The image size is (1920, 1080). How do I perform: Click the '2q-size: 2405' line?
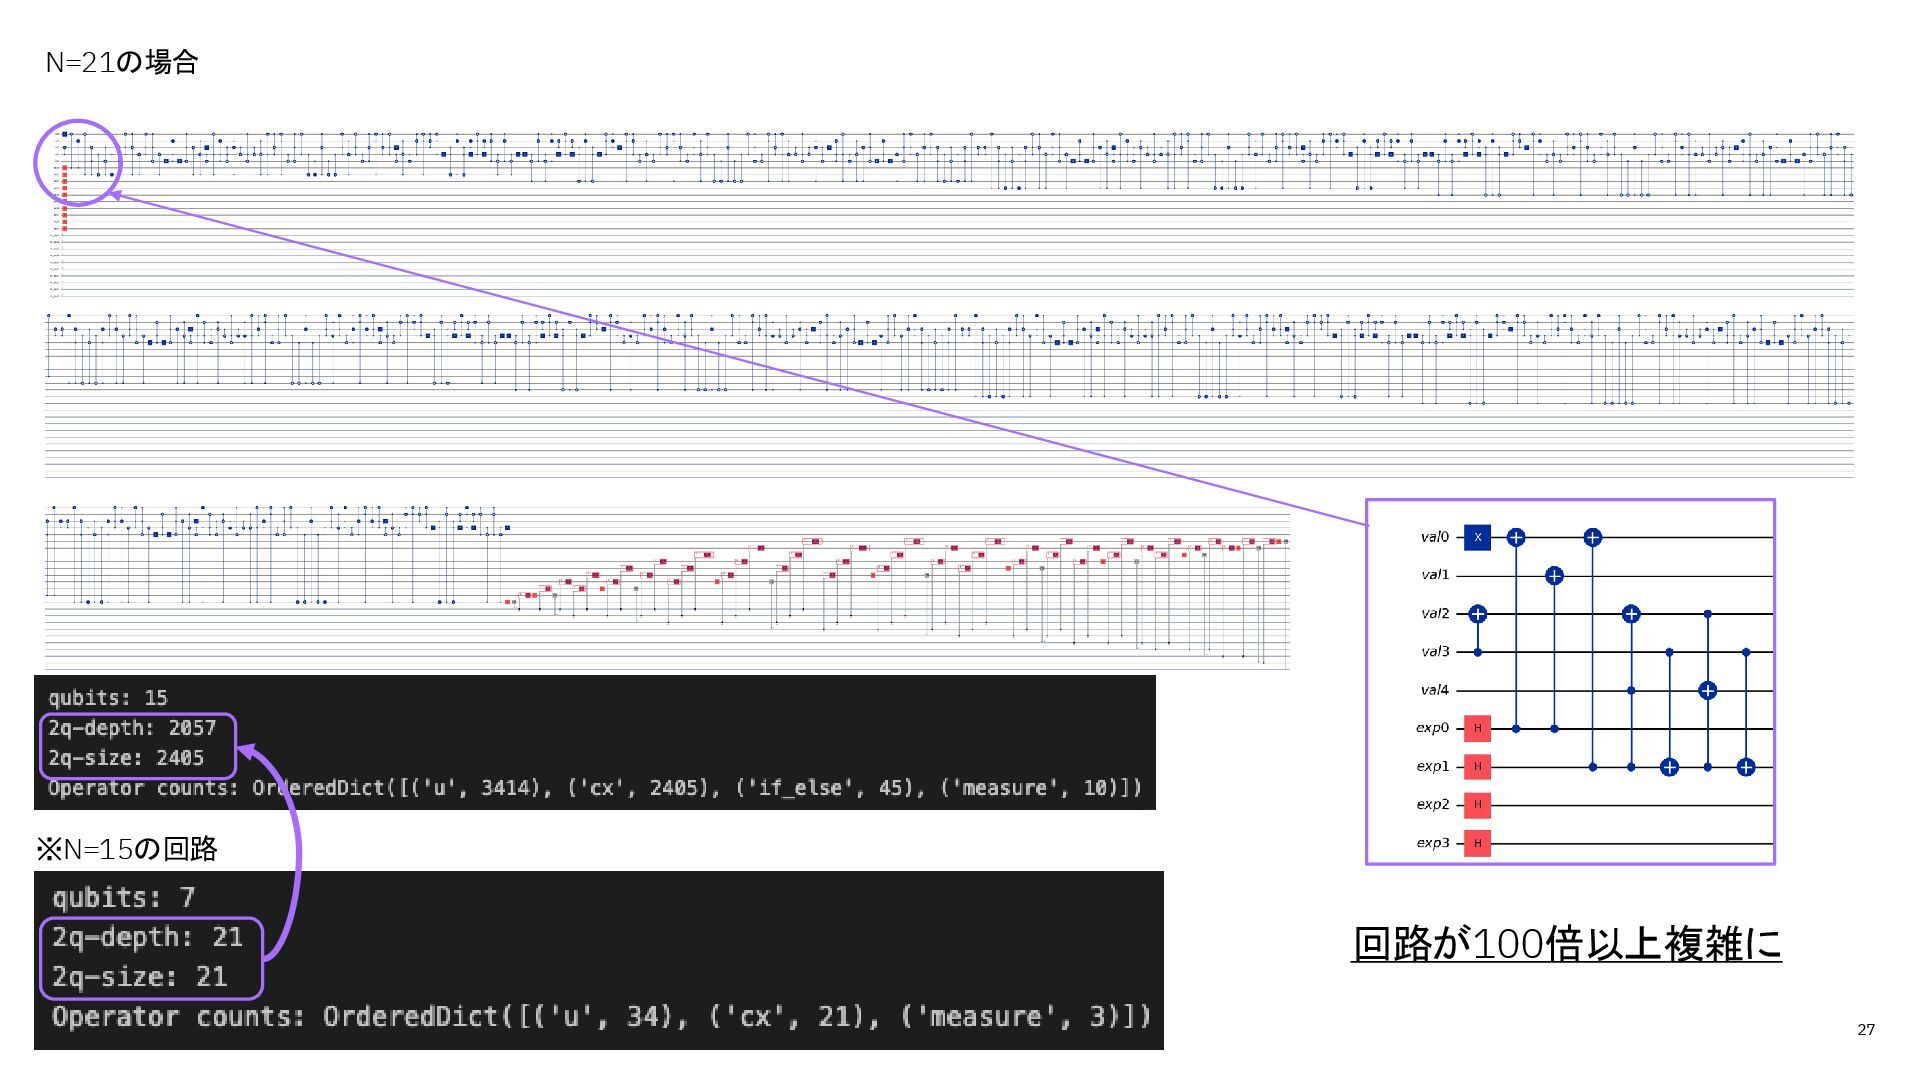[x=126, y=758]
